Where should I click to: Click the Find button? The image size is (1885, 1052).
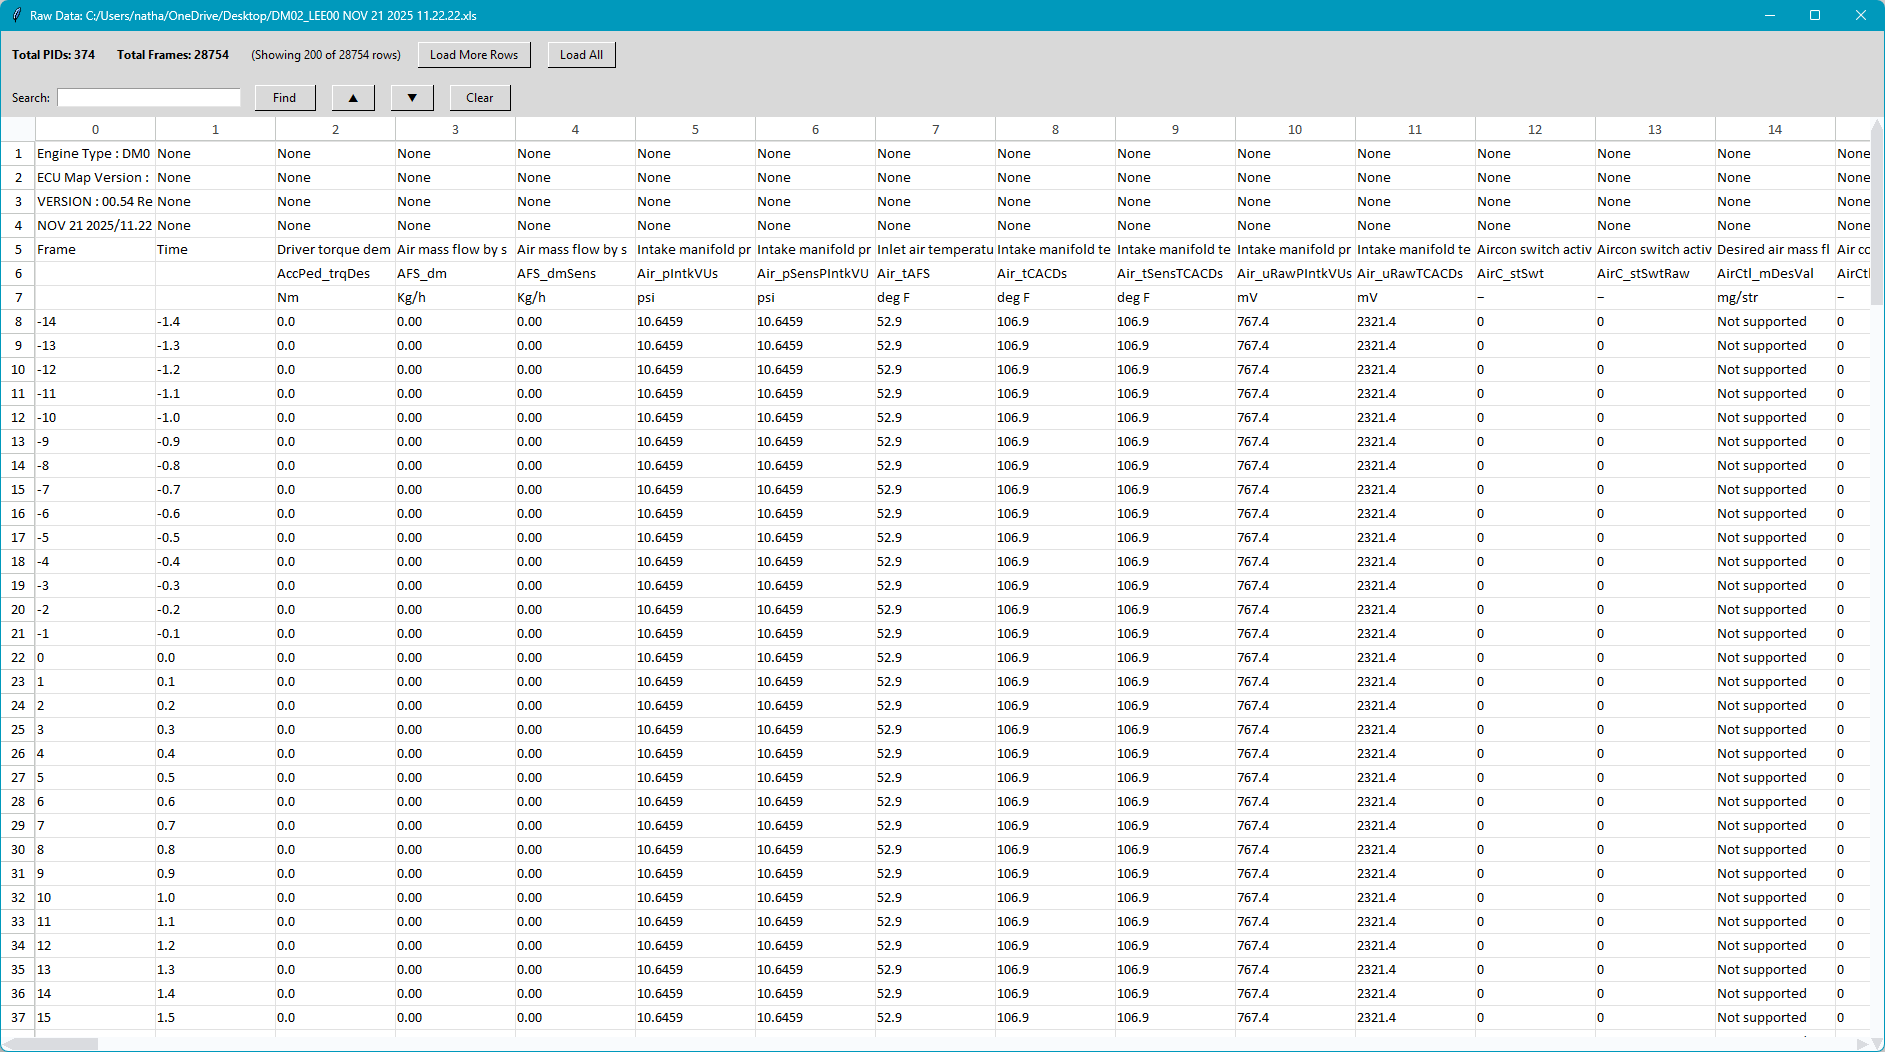pos(285,98)
